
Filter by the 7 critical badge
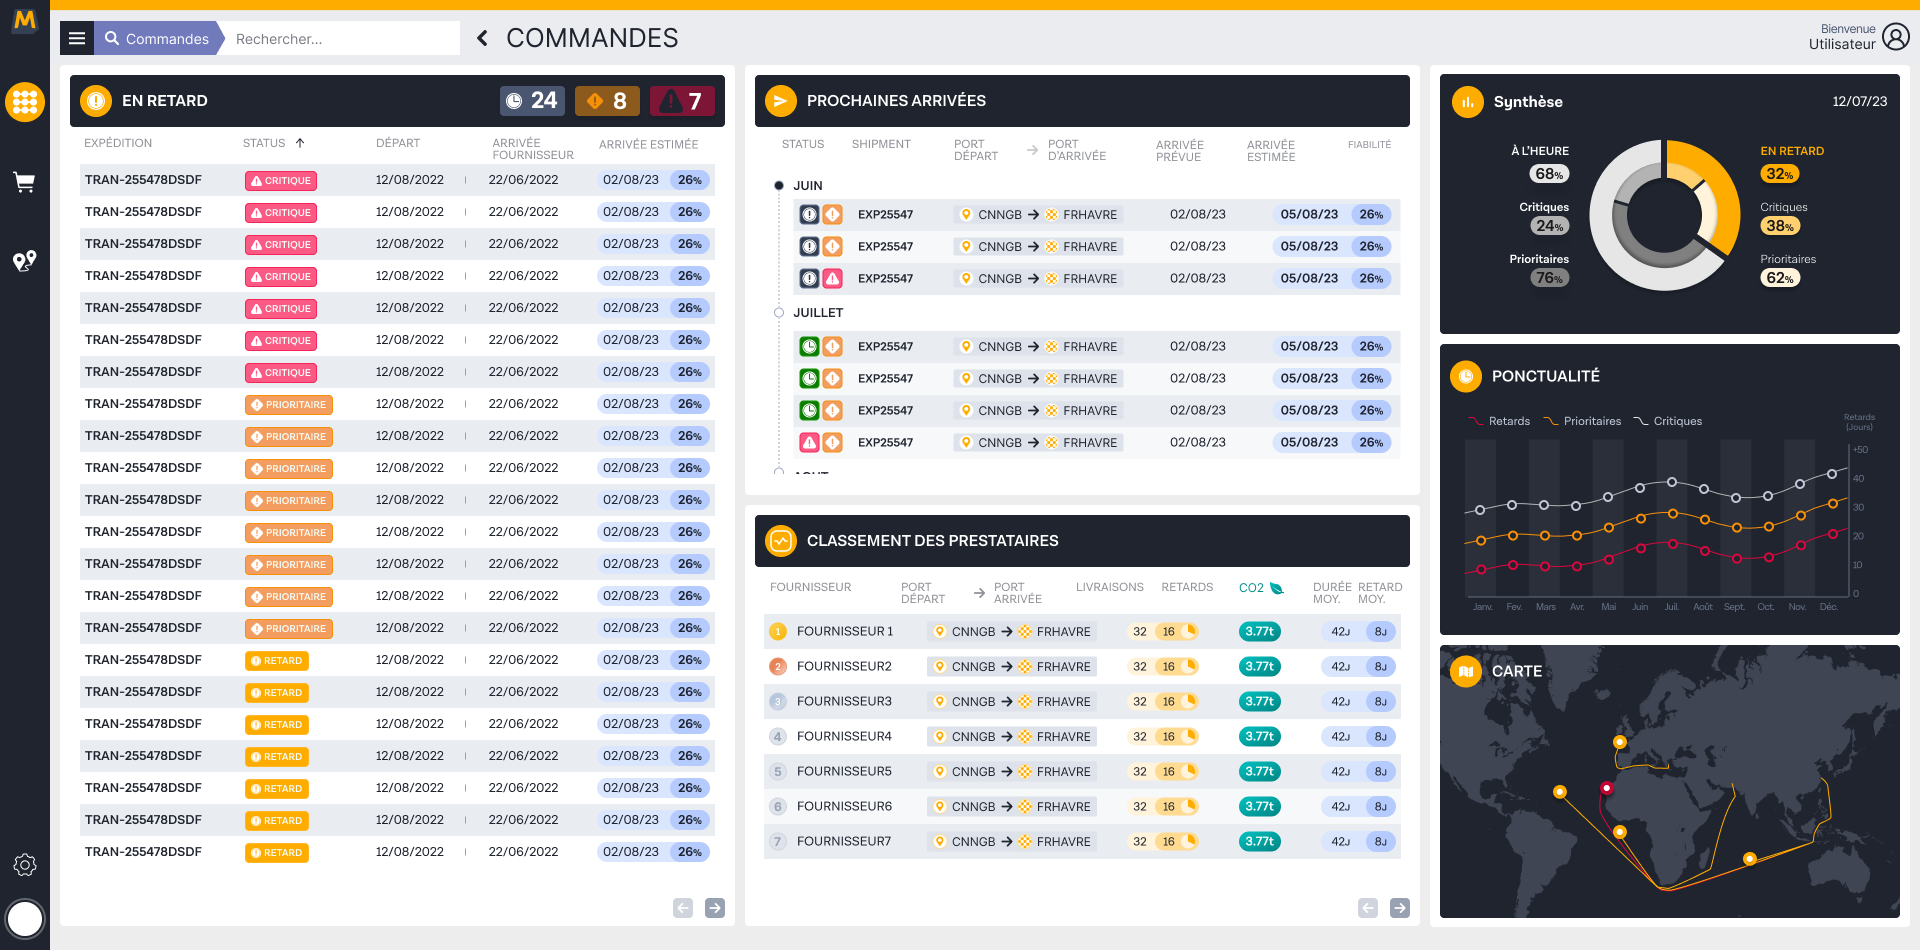(x=682, y=101)
